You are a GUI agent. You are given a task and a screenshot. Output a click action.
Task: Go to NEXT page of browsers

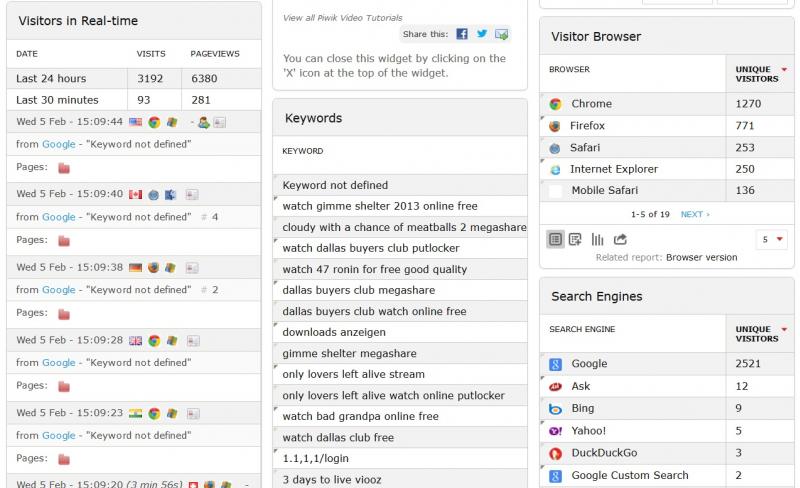[x=695, y=214]
